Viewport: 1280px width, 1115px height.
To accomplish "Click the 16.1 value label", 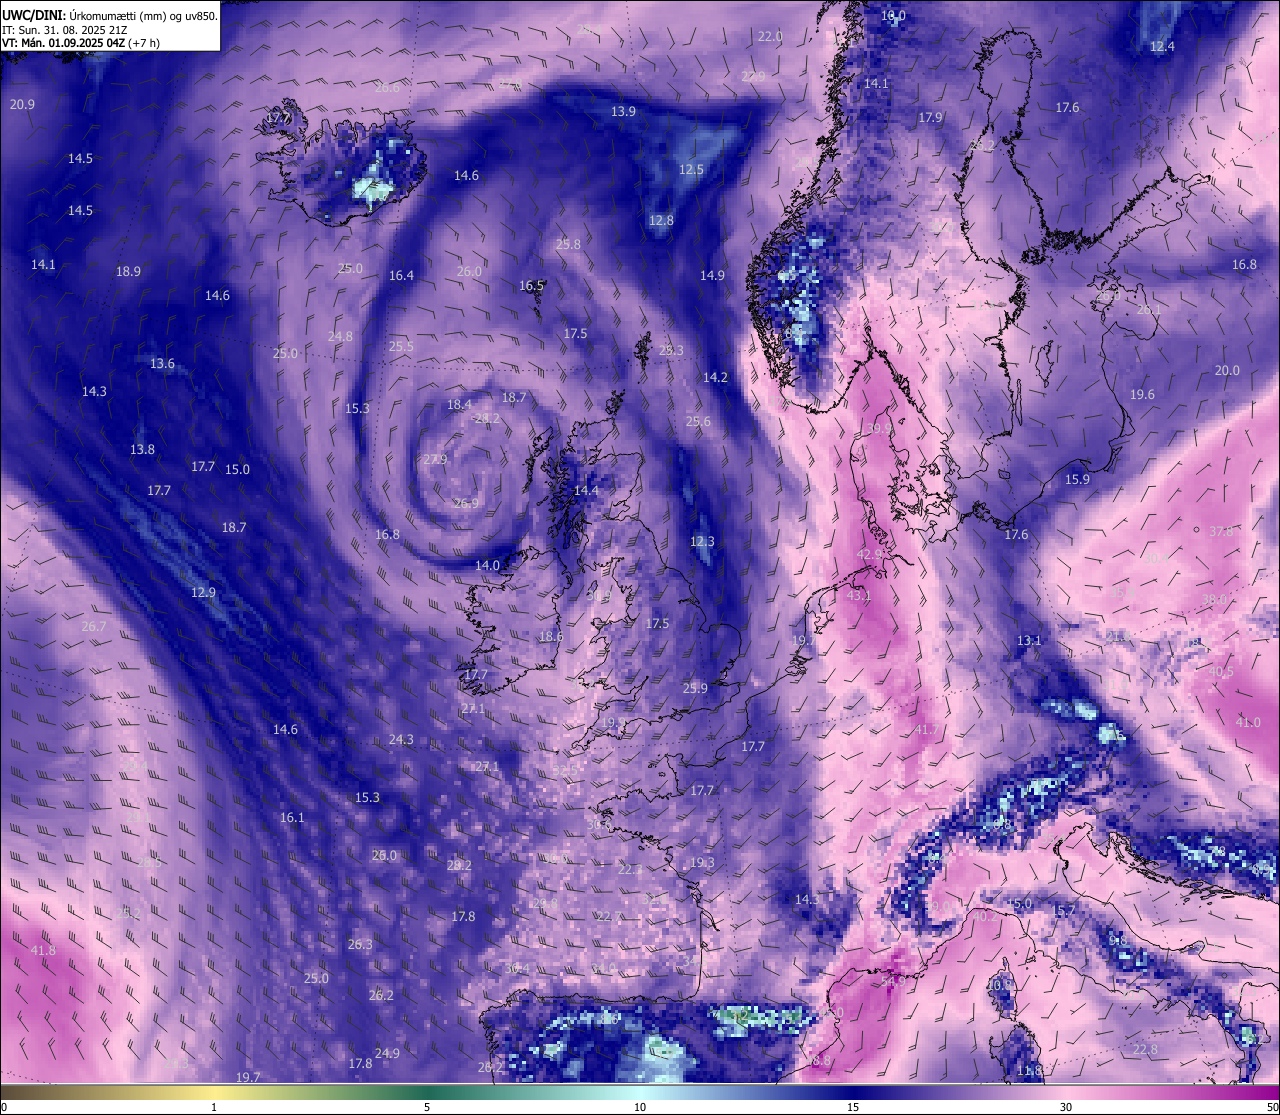I will (291, 817).
